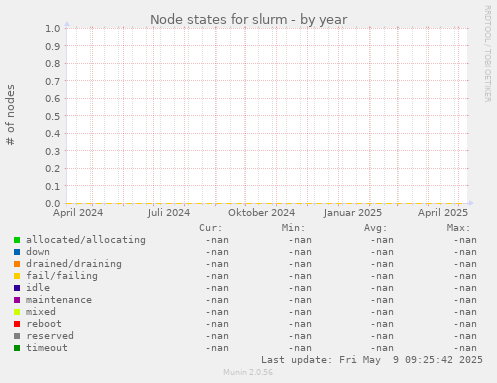This screenshot has height=383, width=497.
Task: Click the 'Min:' column header
Action: coord(293,228)
